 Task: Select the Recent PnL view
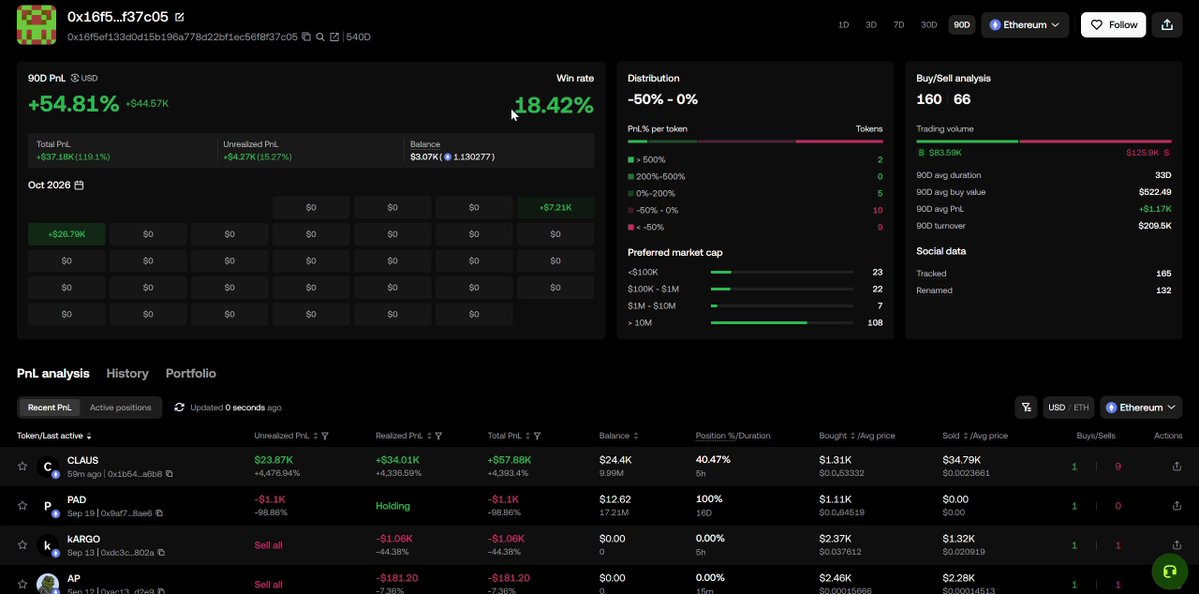click(50, 407)
